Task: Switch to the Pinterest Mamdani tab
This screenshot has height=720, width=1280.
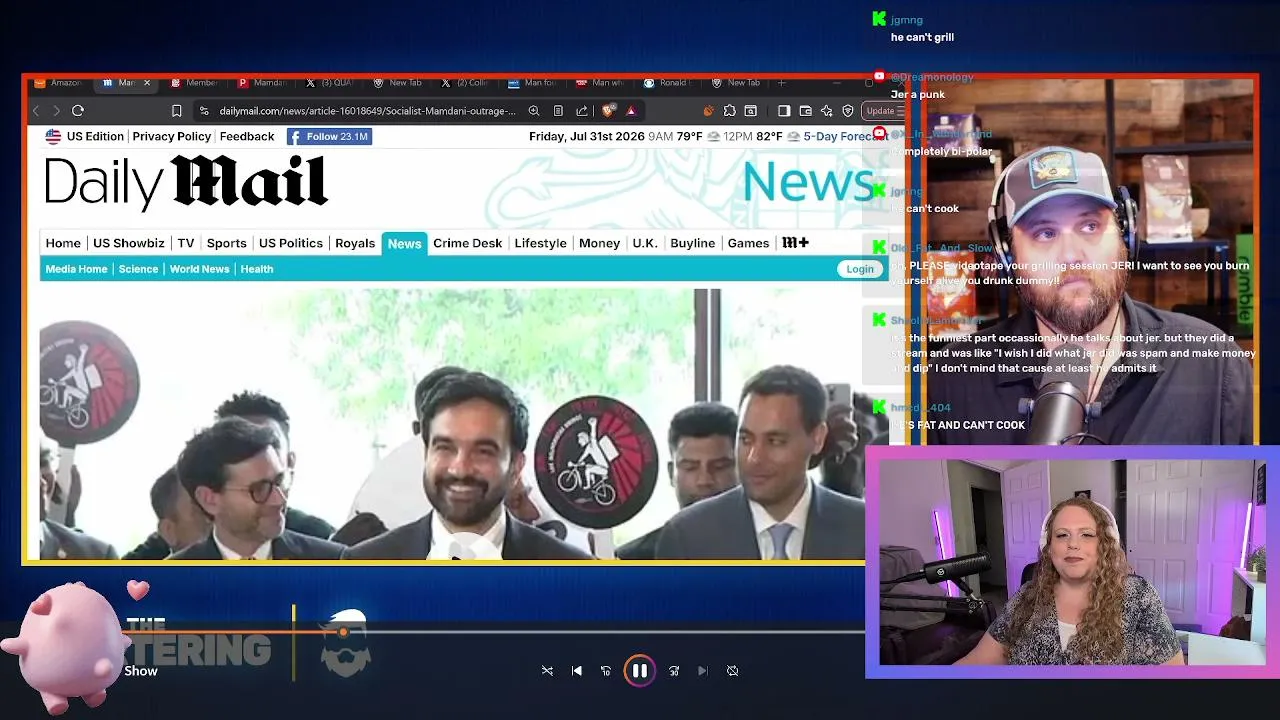Action: [262, 83]
